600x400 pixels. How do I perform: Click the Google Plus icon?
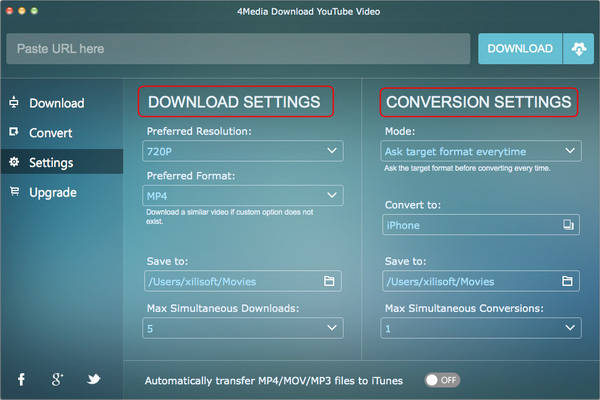point(58,379)
